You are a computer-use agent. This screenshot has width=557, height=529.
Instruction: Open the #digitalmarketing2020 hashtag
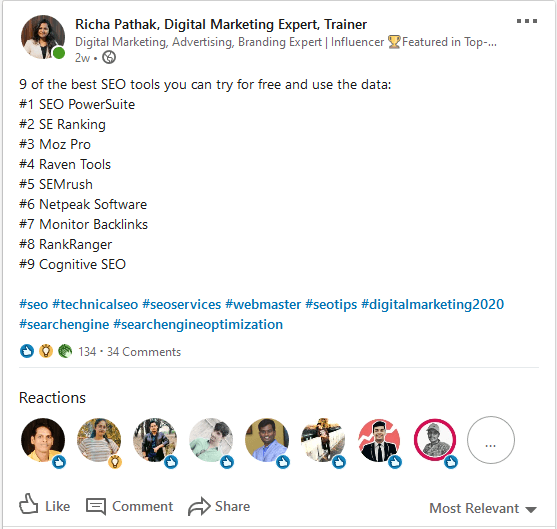pyautogui.click(x=432, y=304)
